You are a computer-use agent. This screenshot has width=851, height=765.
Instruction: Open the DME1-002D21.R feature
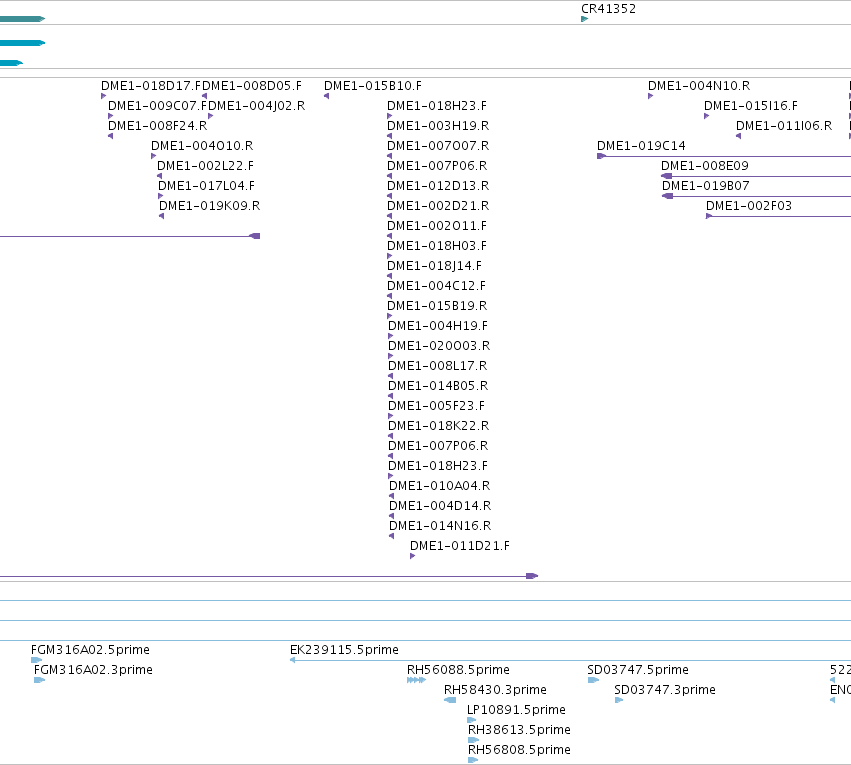438,206
